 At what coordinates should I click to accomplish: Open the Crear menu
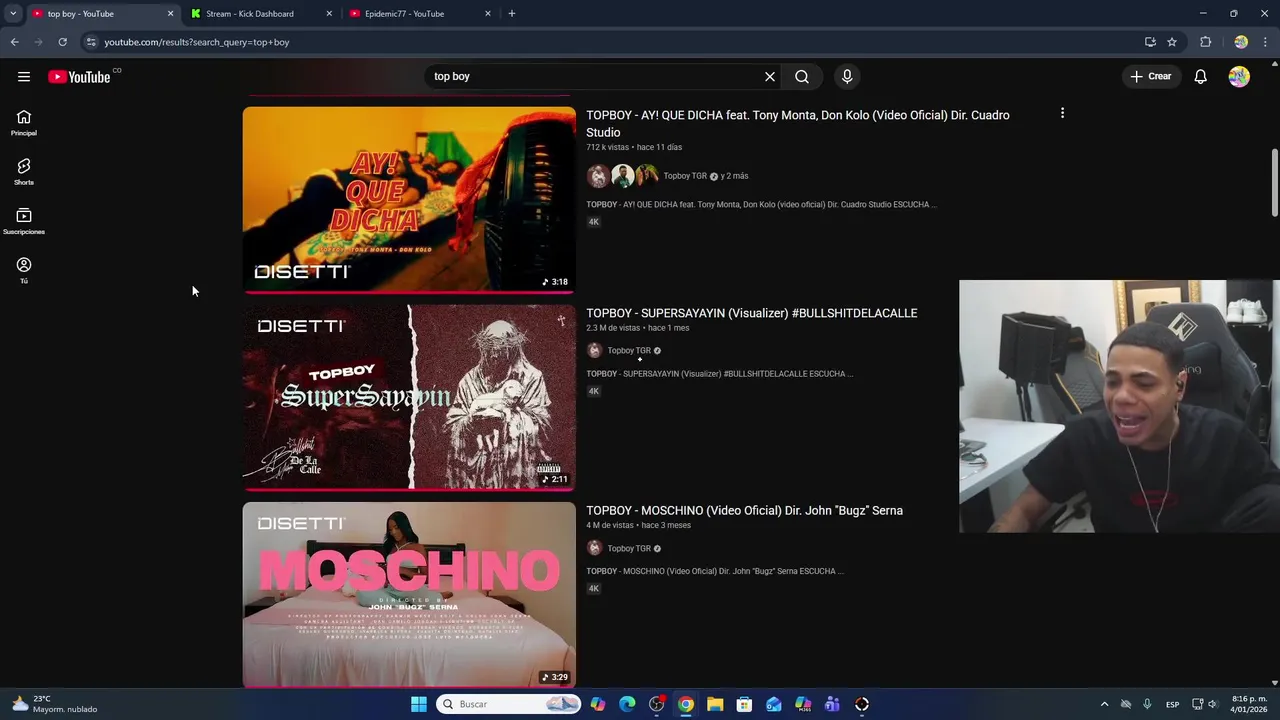click(x=1150, y=76)
